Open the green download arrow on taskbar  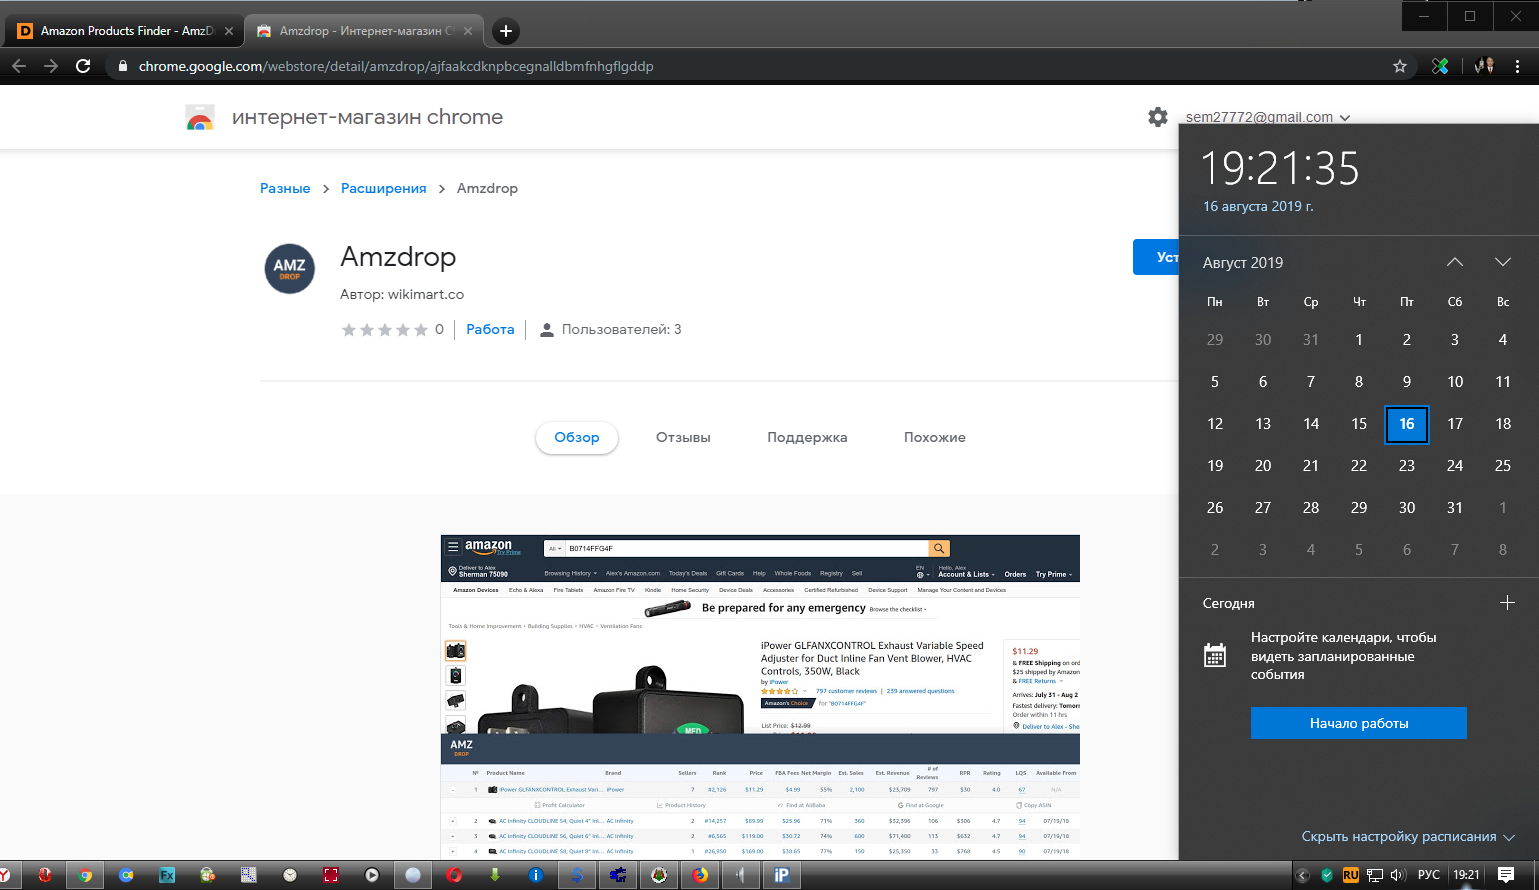coord(495,875)
